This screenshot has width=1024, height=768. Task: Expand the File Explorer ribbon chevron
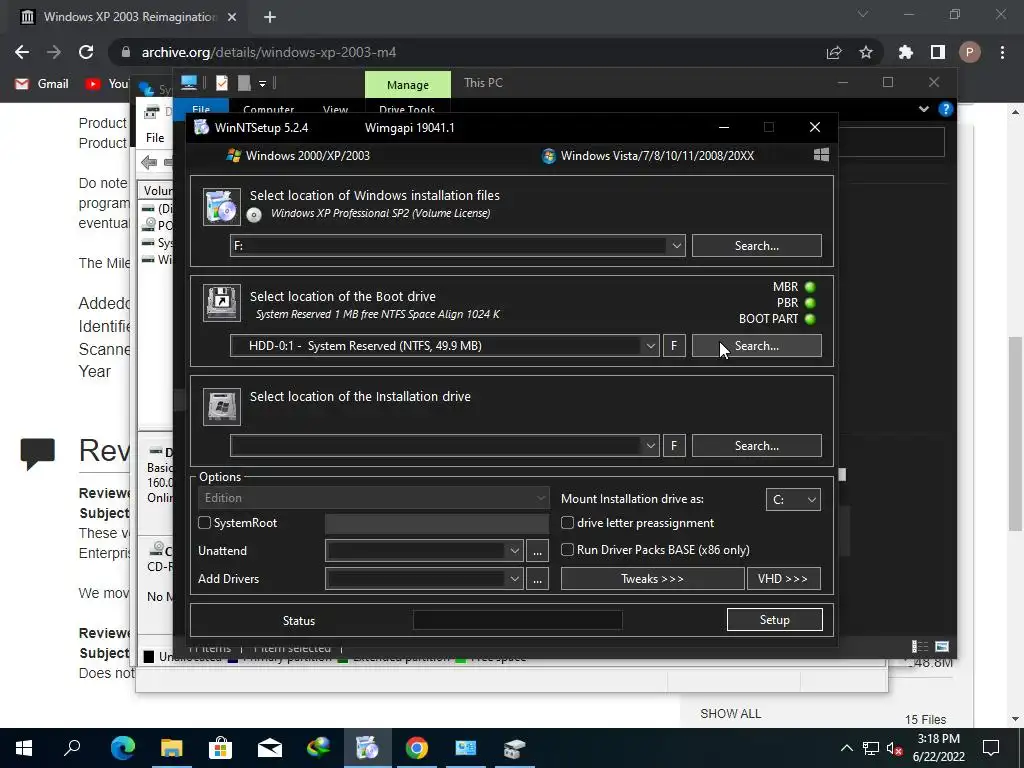pos(923,109)
